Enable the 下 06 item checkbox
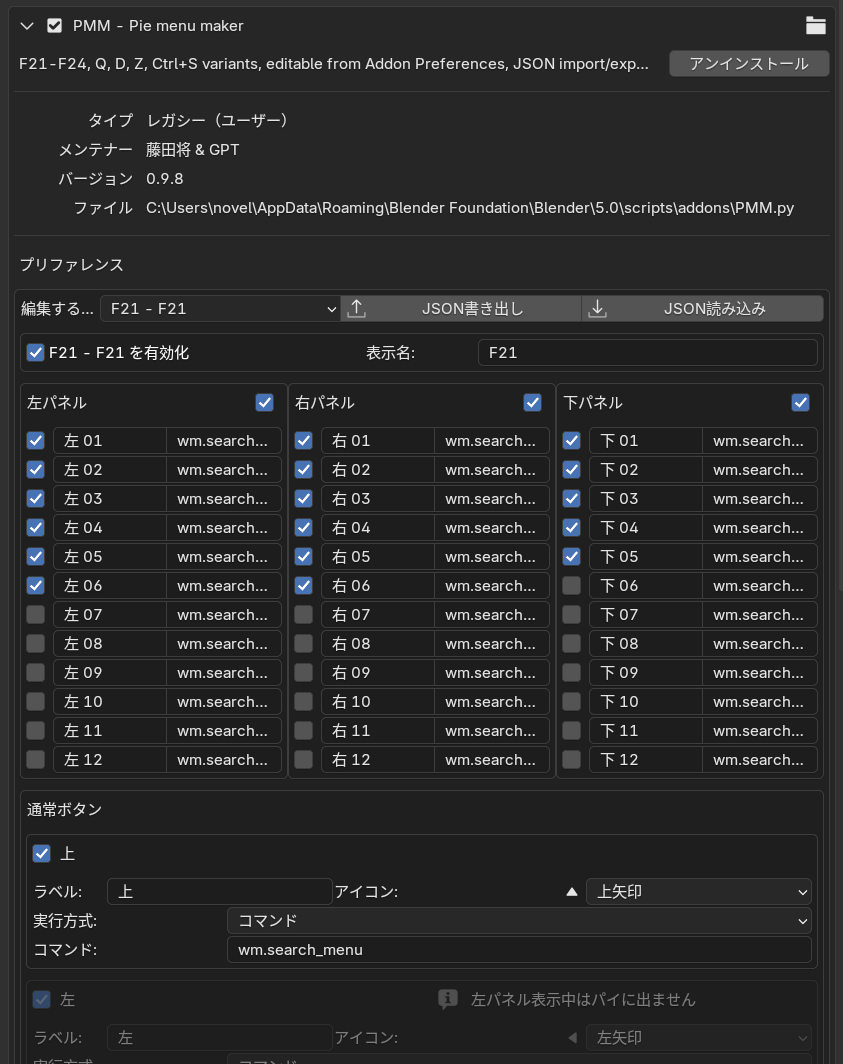This screenshot has width=843, height=1064. (x=572, y=586)
